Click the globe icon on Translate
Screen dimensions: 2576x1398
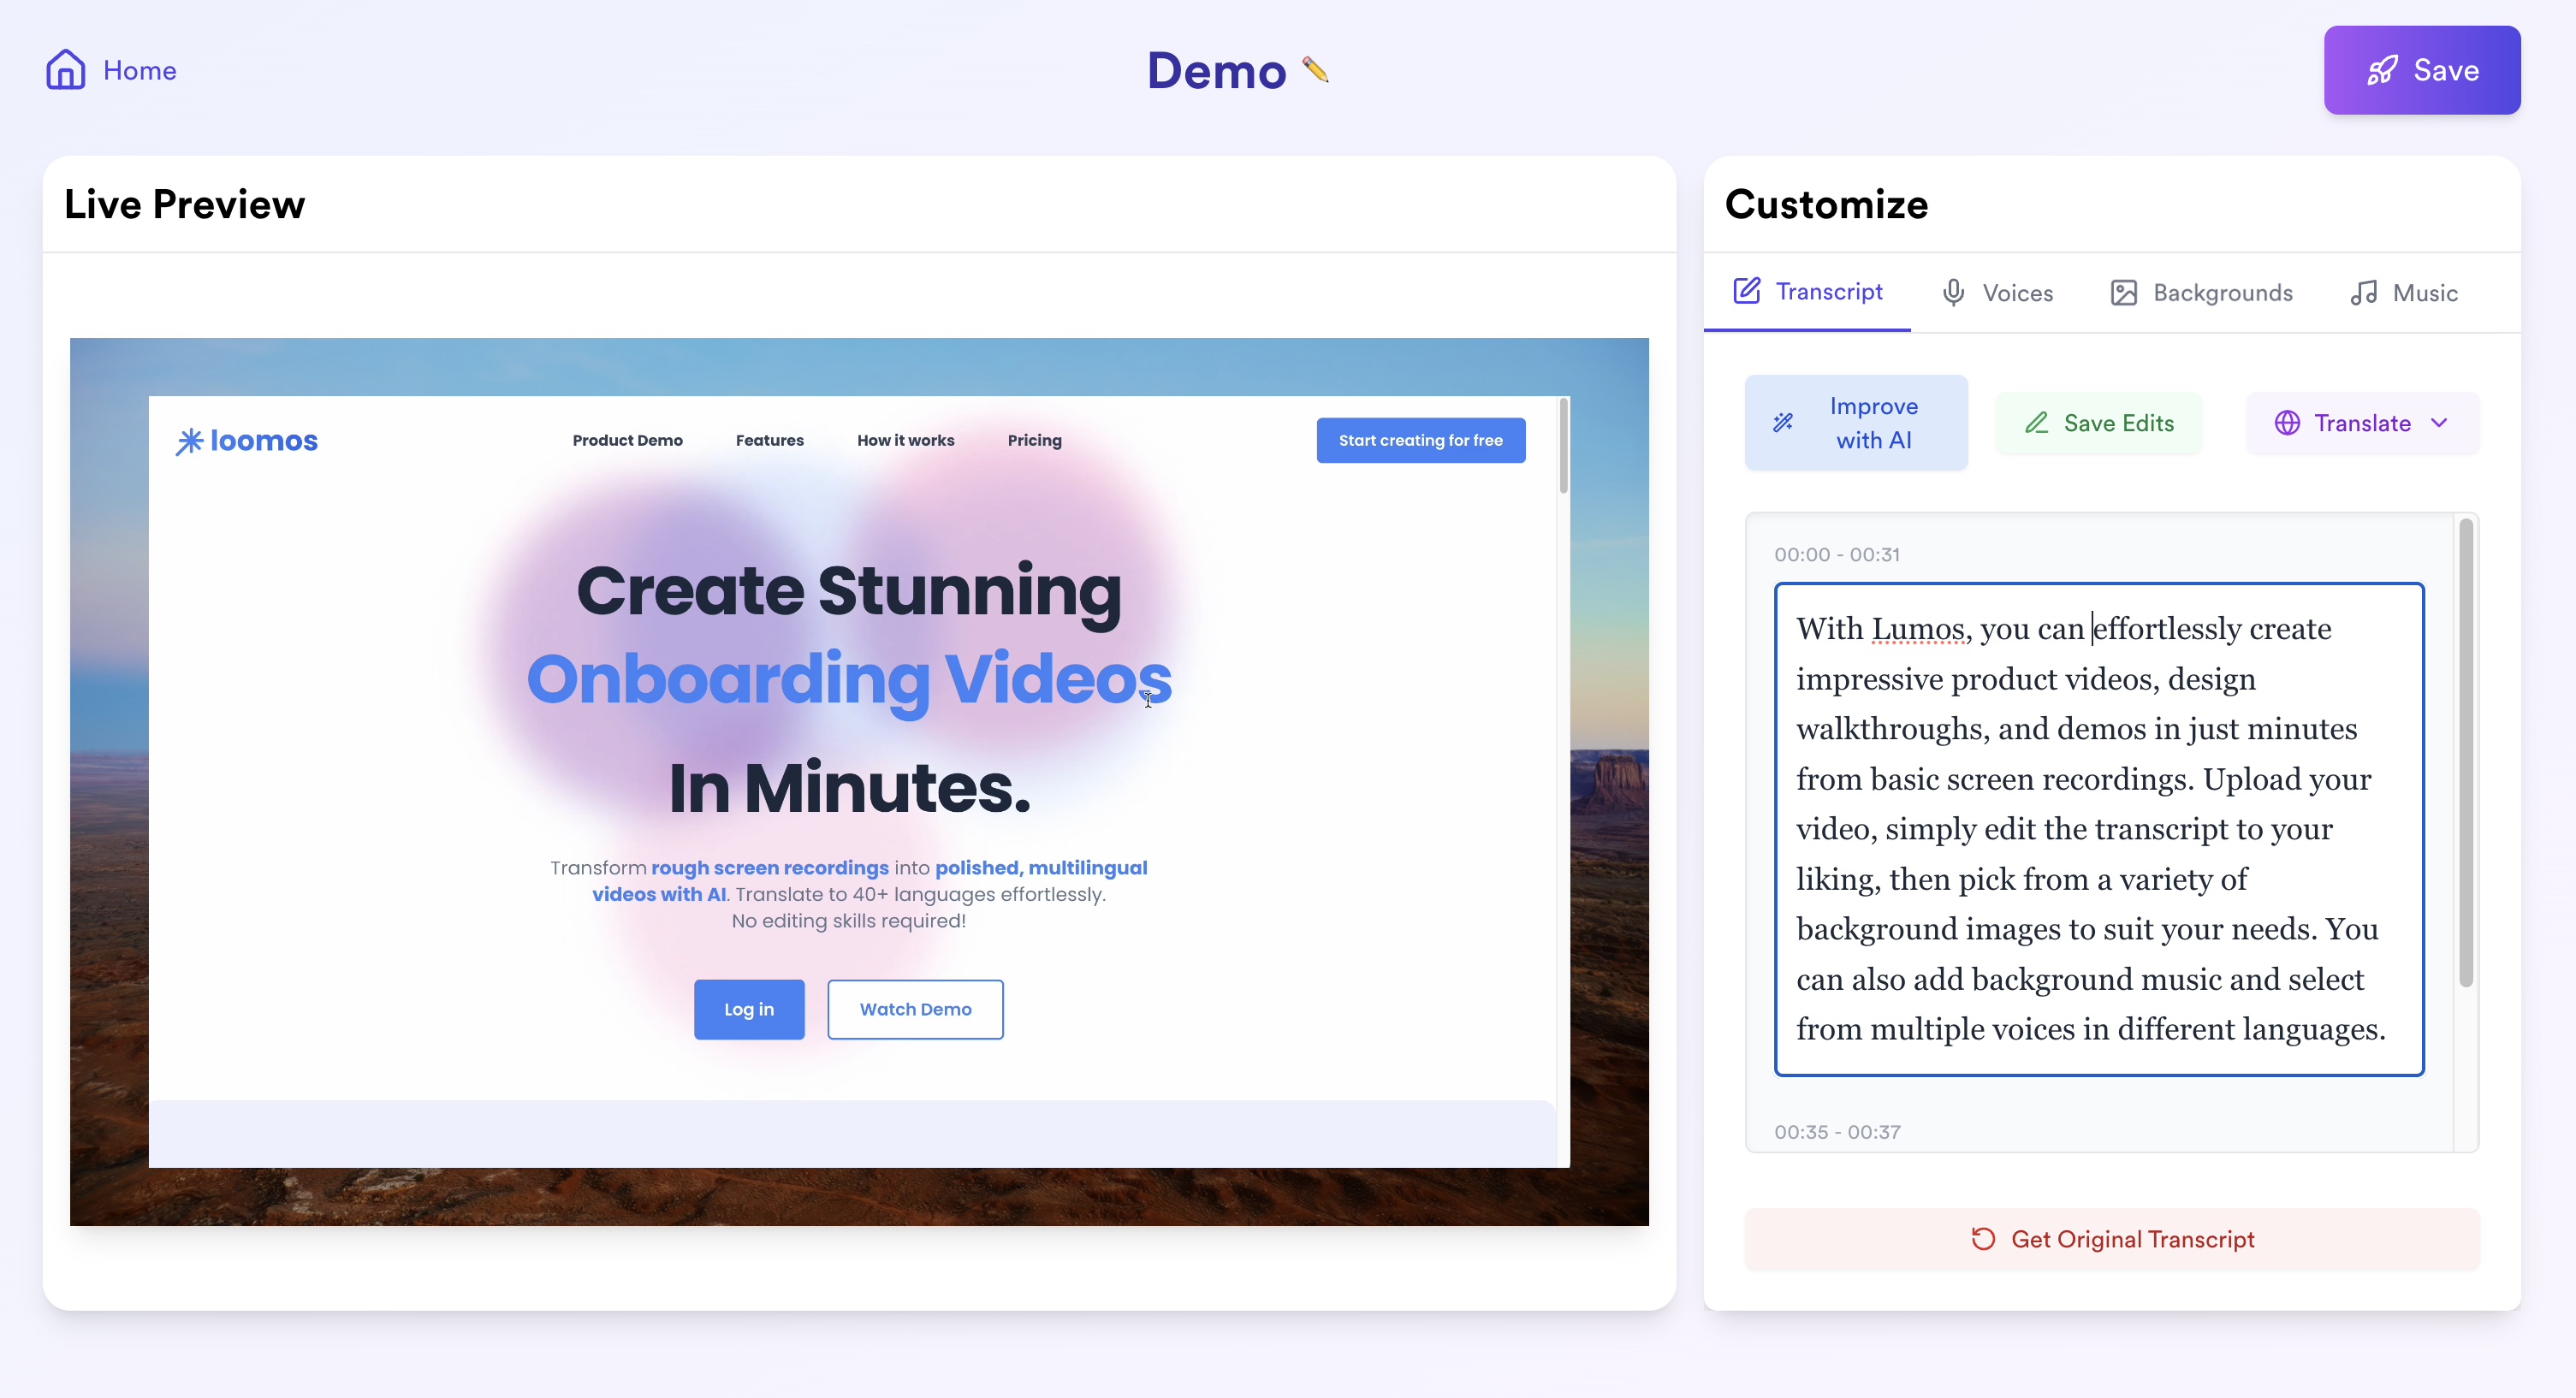tap(2287, 423)
